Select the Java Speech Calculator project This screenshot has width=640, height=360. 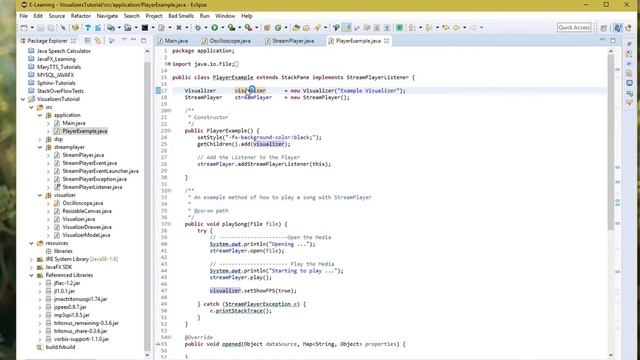point(64,51)
